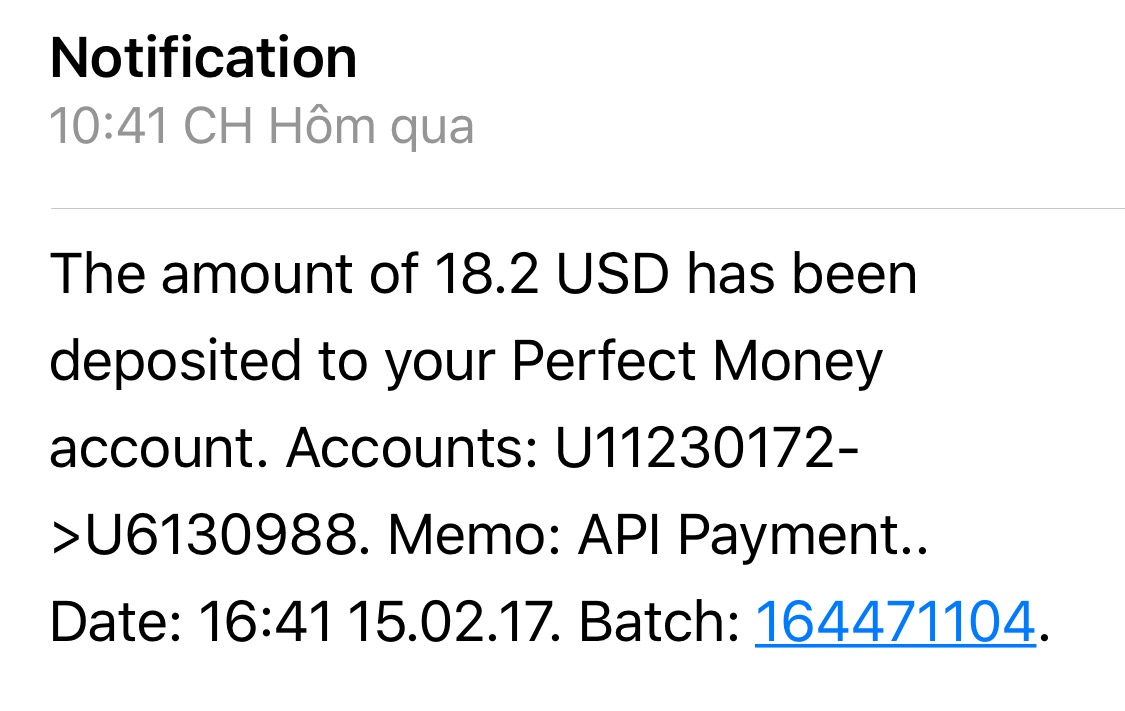1125x711 pixels.
Task: Click the divider line under the header
Action: [586, 208]
